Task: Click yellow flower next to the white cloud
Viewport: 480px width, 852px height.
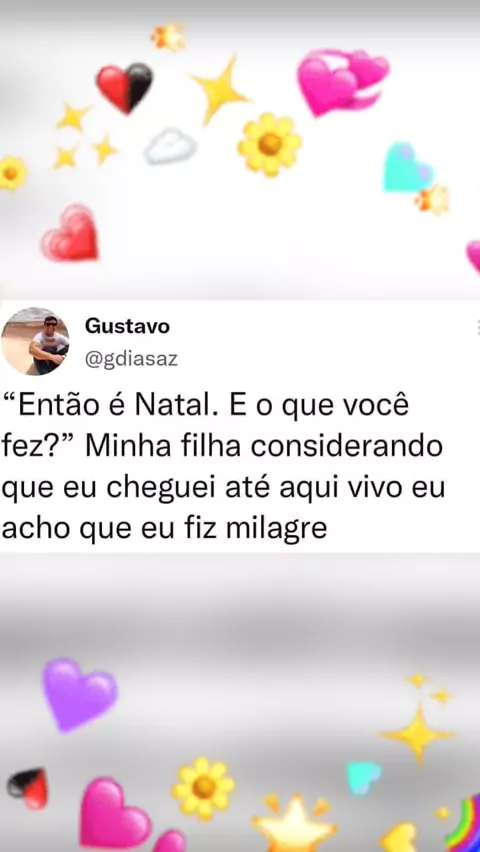Action: pos(270,144)
